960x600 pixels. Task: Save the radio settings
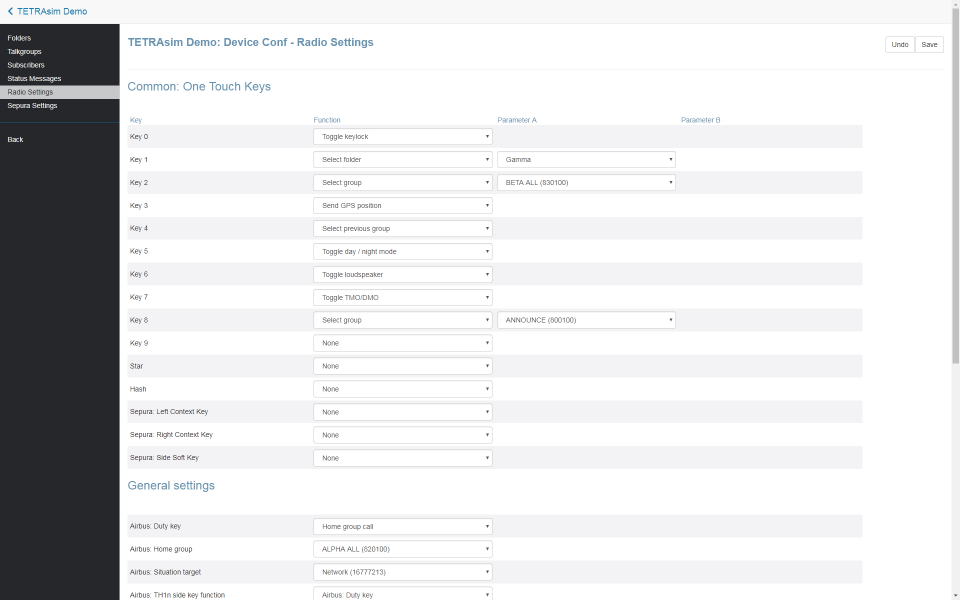[929, 45]
